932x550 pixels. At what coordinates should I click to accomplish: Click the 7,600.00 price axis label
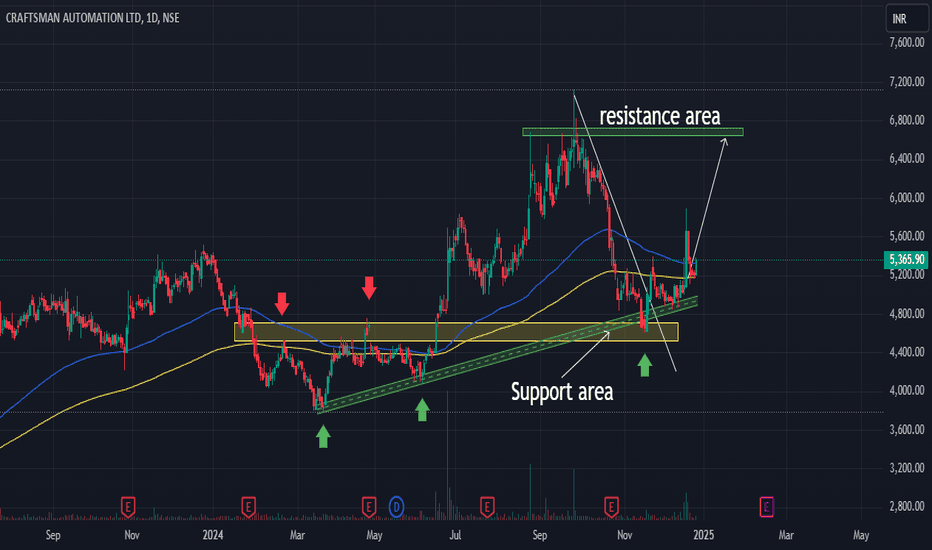pyautogui.click(x=906, y=43)
